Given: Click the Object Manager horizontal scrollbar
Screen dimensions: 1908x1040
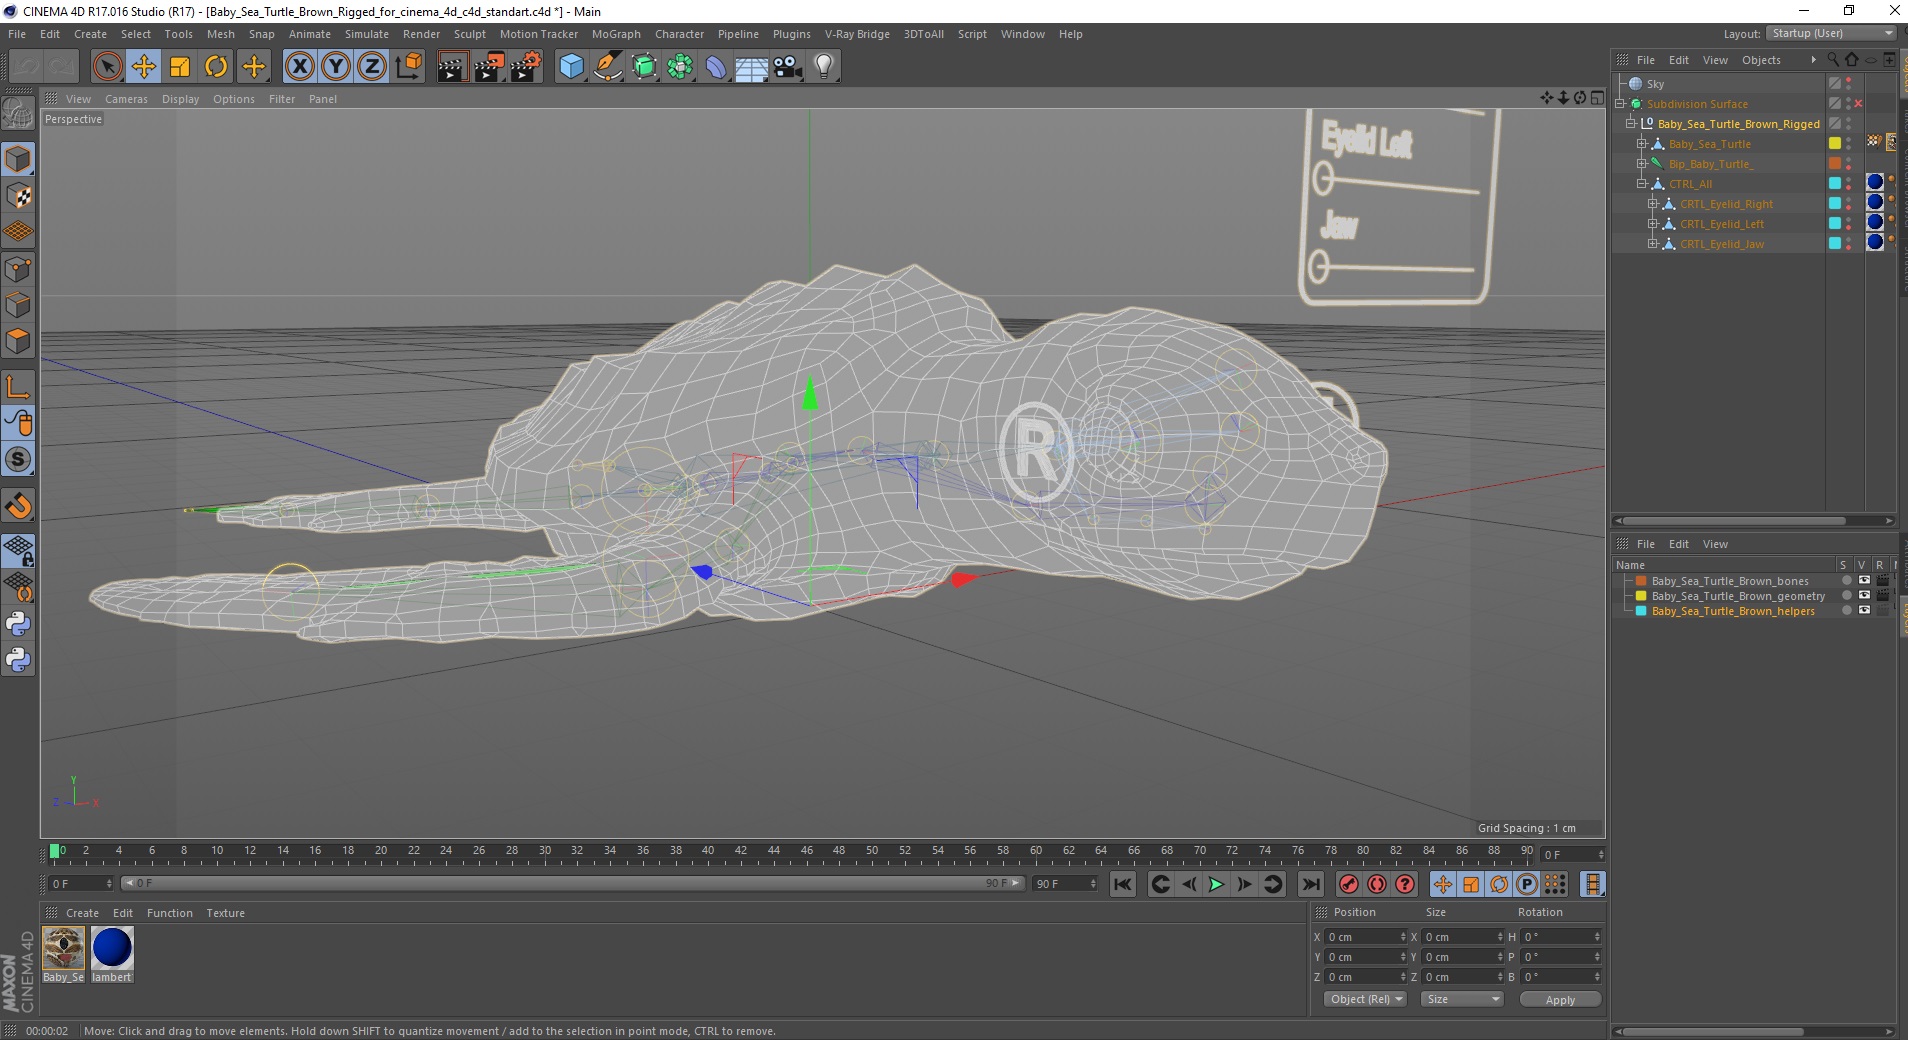Looking at the screenshot, I should coord(1754,521).
